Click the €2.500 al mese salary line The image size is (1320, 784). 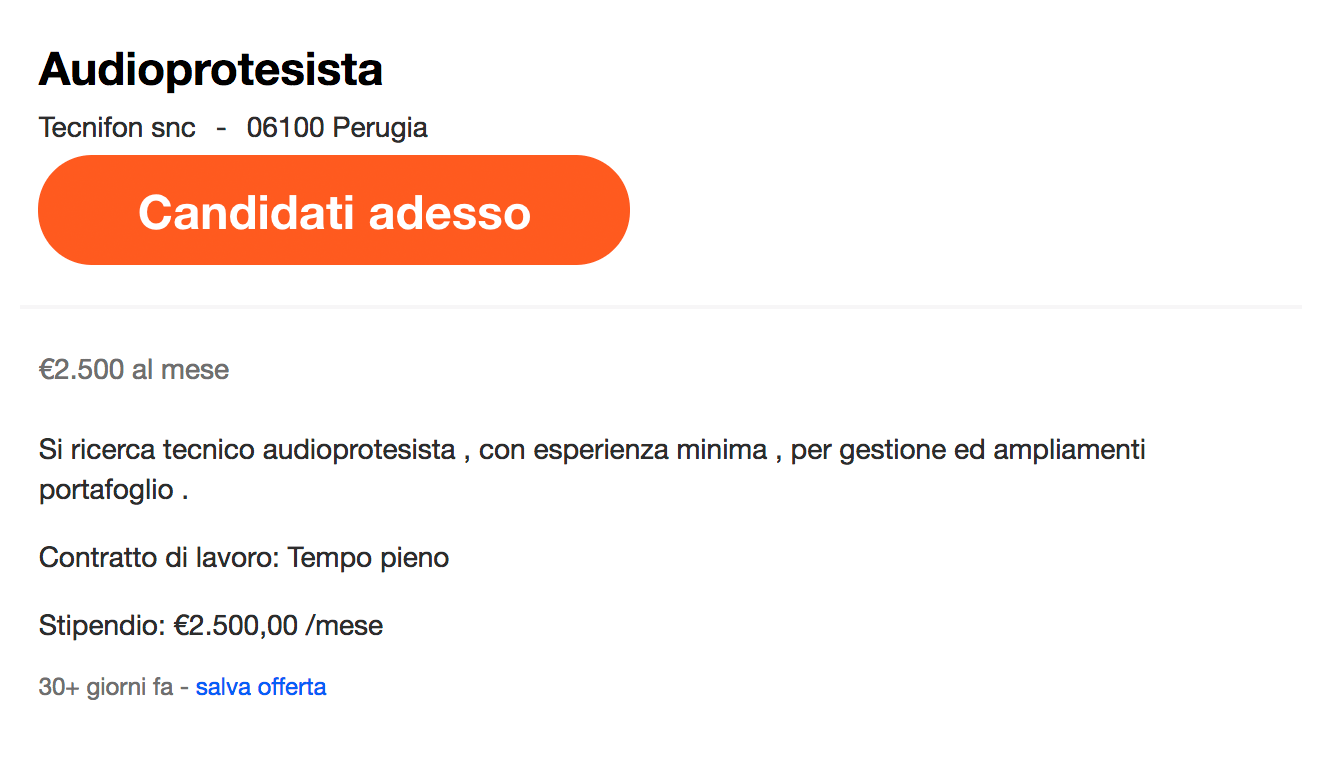pyautogui.click(x=134, y=370)
